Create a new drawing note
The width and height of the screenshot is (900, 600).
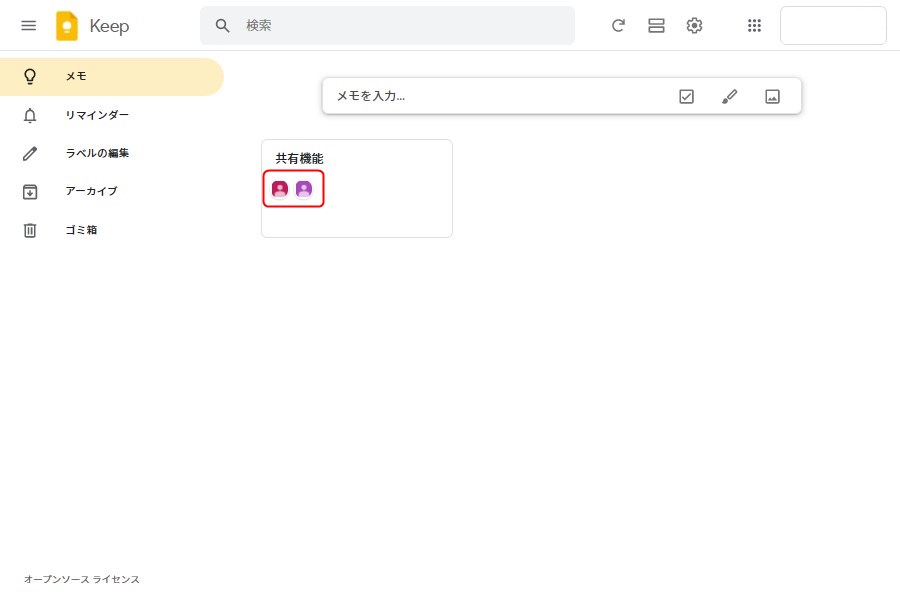point(729,96)
